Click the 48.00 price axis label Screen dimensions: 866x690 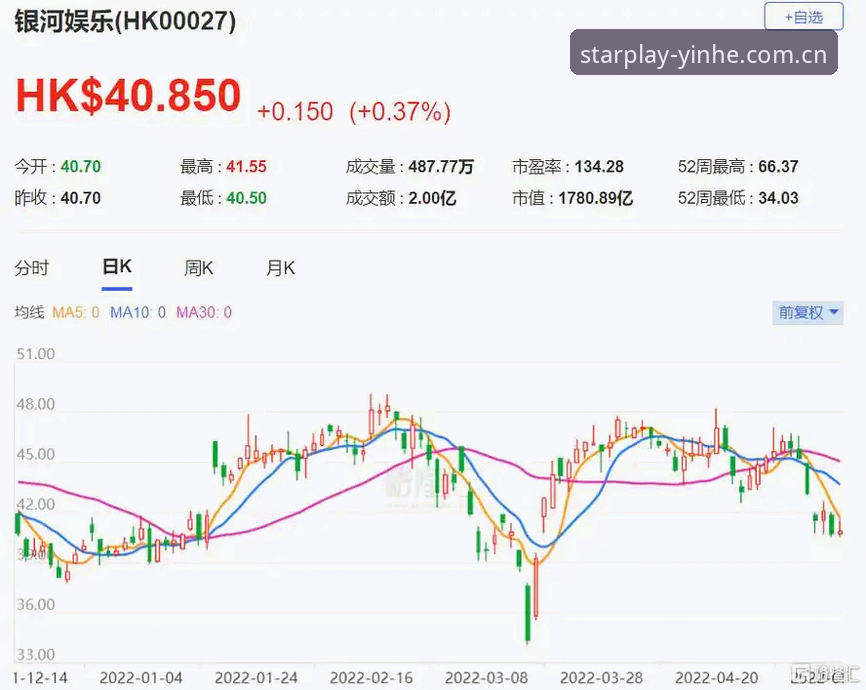(36, 404)
